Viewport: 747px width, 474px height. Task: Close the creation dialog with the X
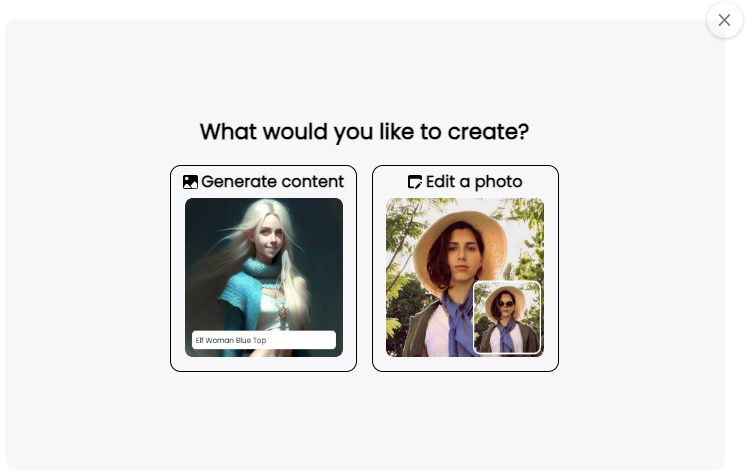(x=725, y=20)
